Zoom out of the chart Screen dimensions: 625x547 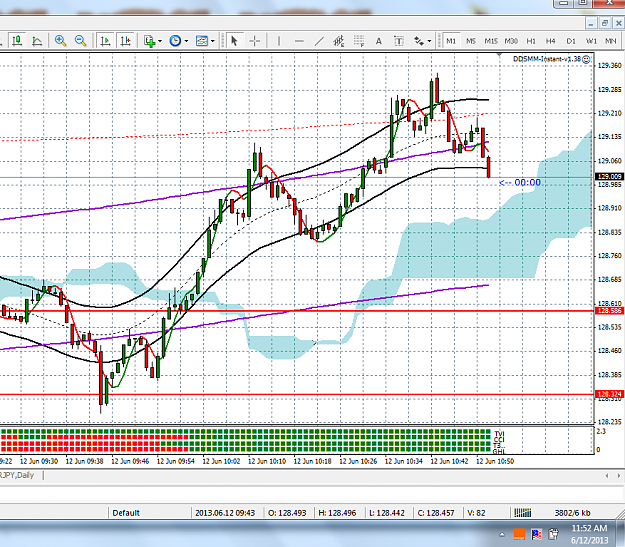point(81,41)
